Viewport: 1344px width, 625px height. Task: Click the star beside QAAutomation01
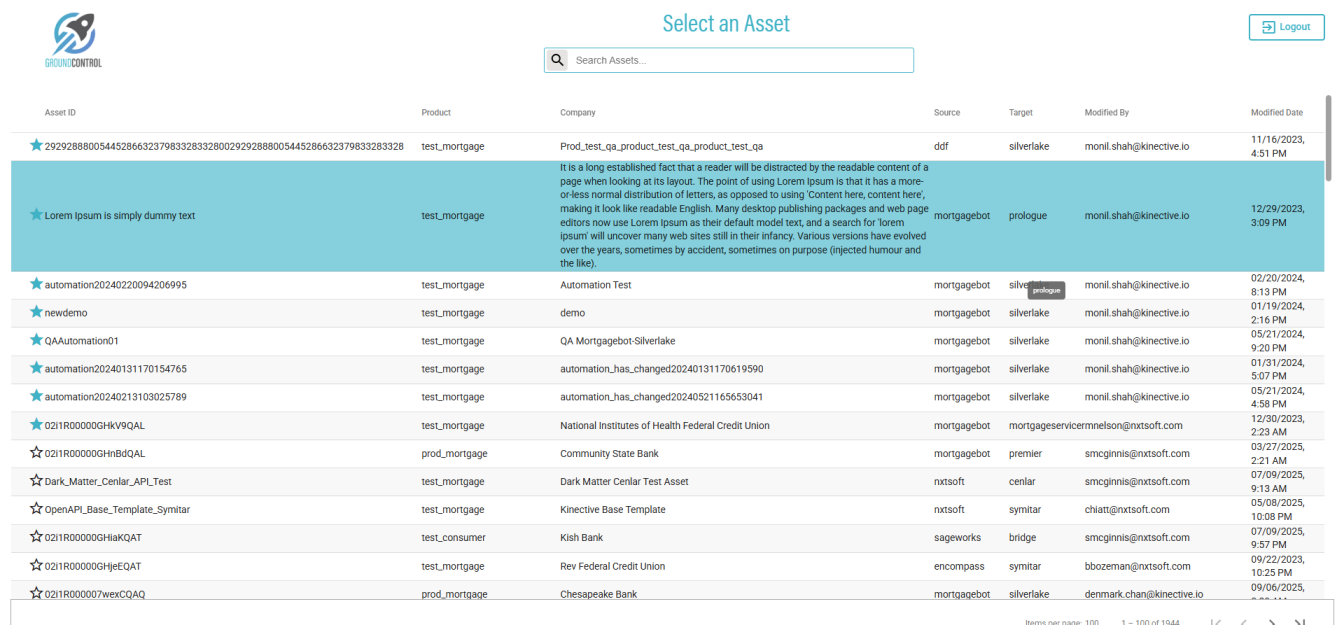click(x=37, y=340)
